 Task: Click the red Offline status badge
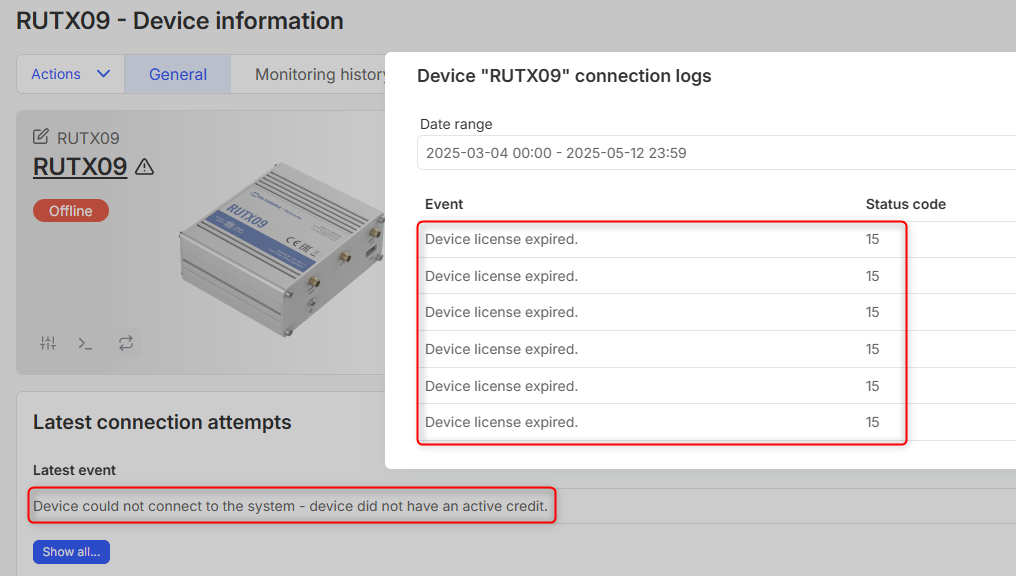(x=71, y=211)
